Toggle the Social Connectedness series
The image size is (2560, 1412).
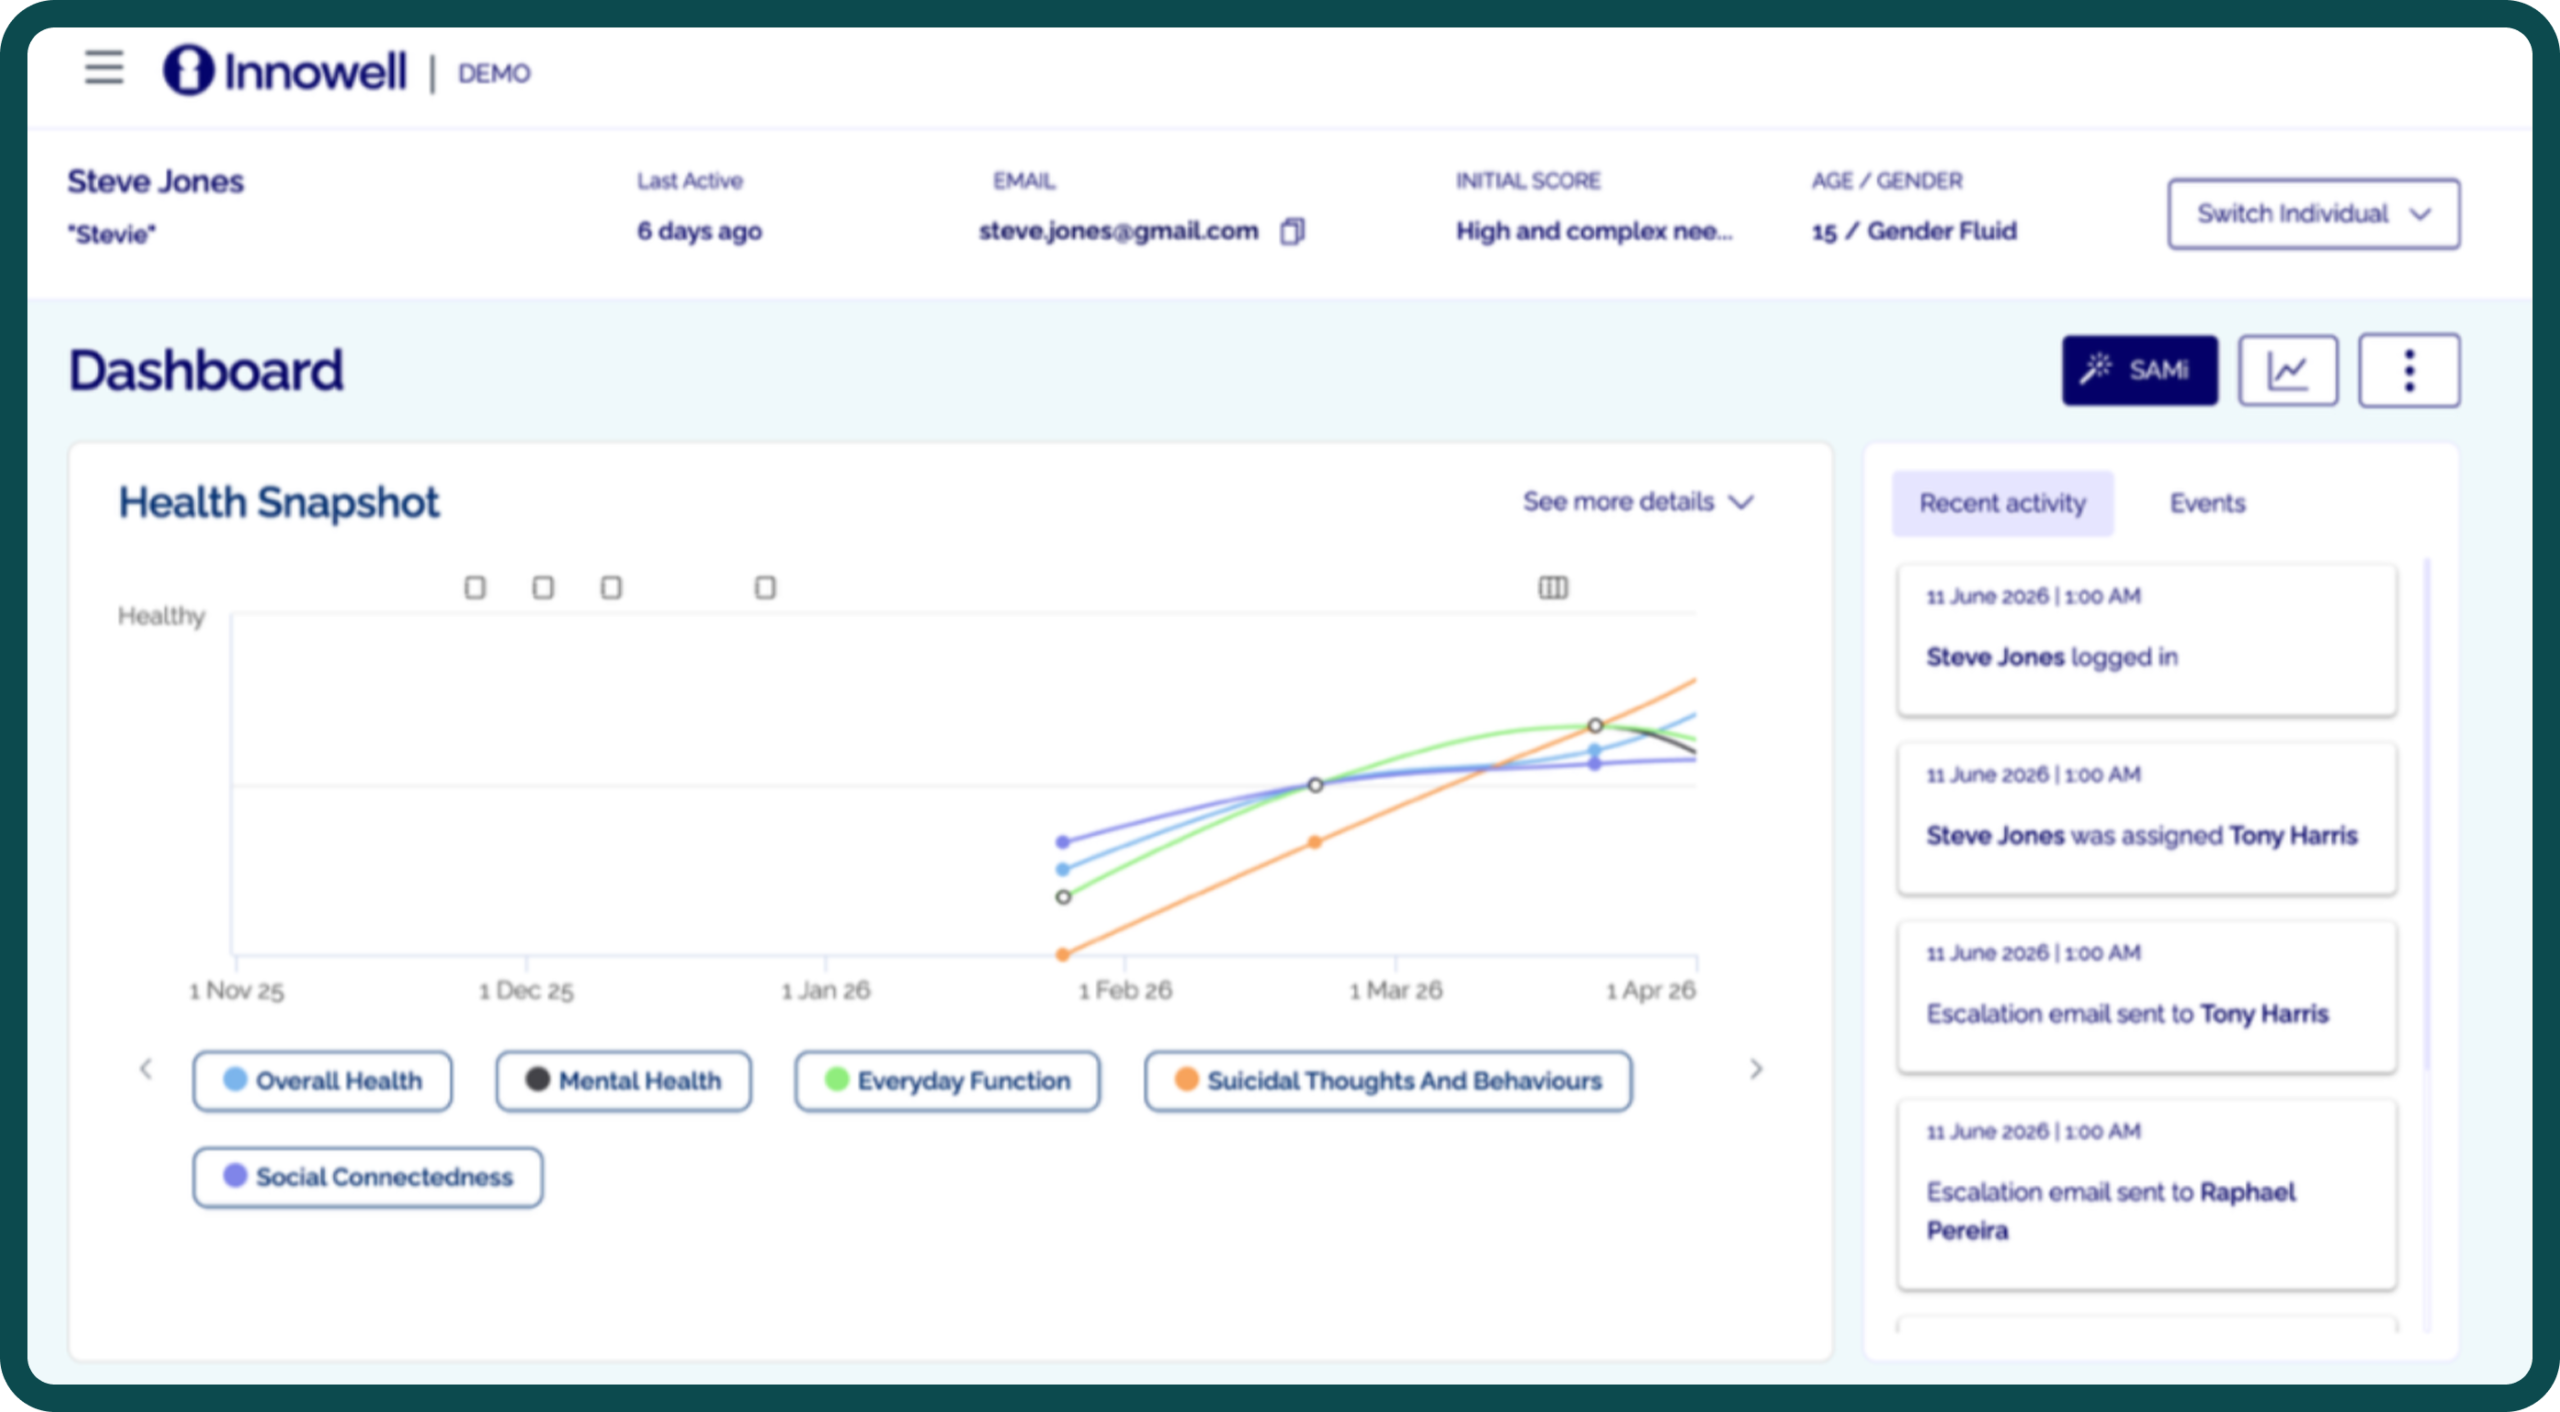click(x=368, y=1176)
